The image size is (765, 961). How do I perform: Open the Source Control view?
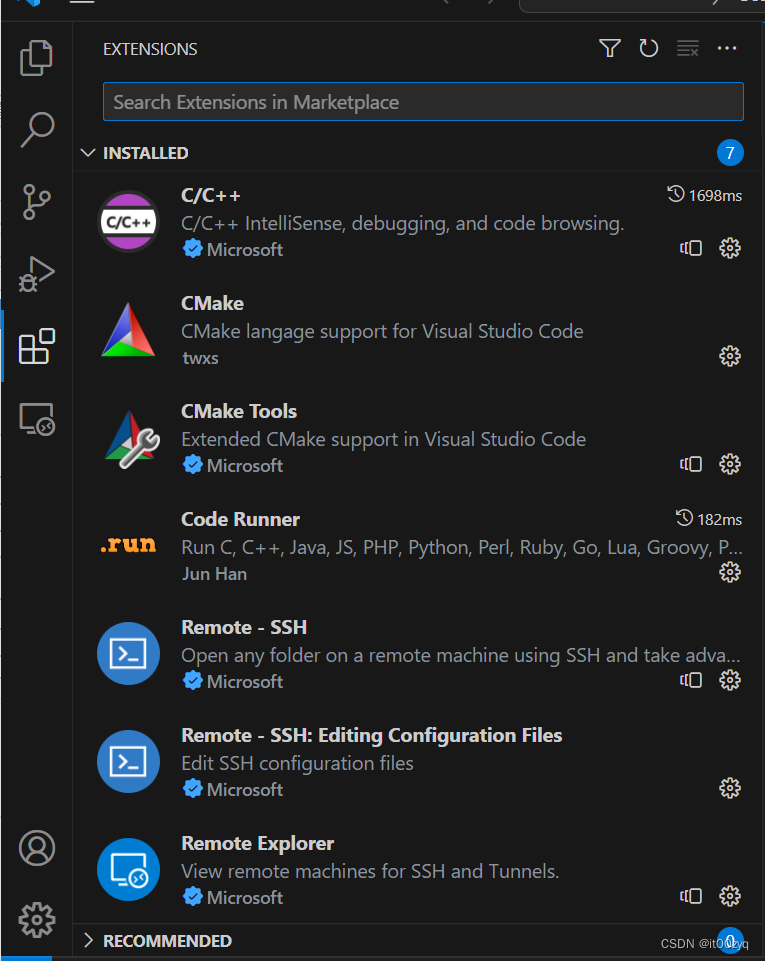click(37, 202)
